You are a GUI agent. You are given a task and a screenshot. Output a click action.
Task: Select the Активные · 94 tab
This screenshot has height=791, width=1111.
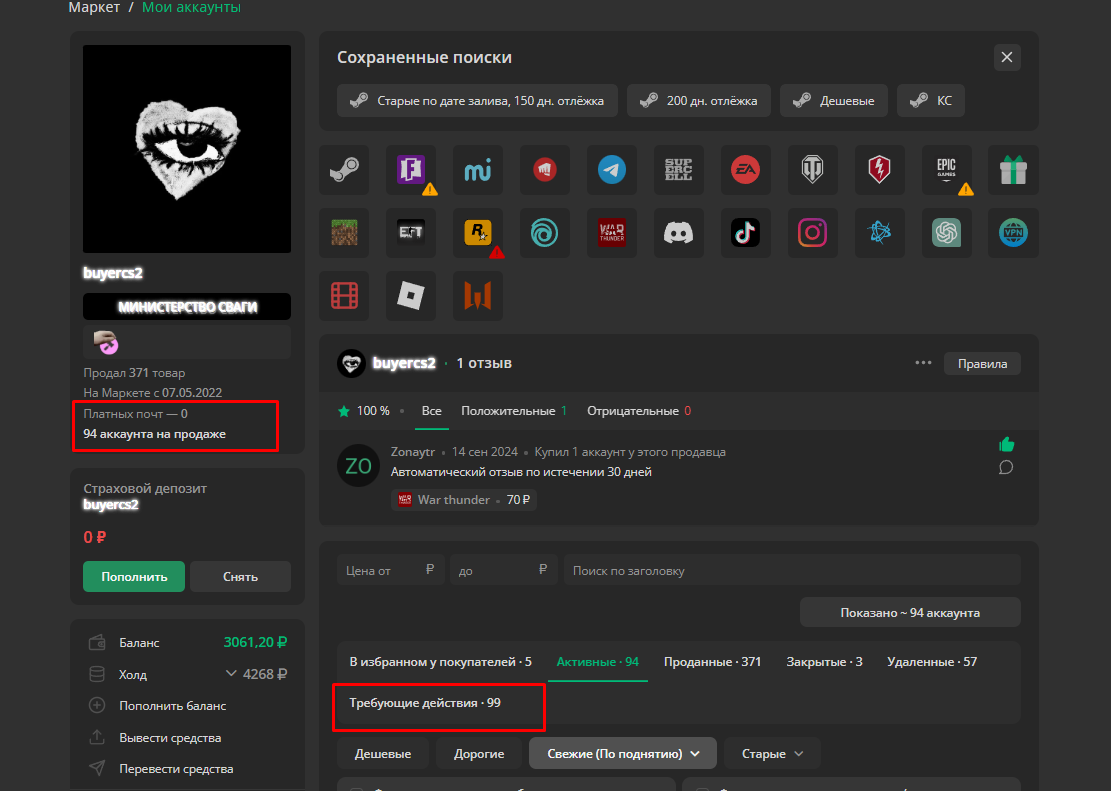click(x=598, y=661)
